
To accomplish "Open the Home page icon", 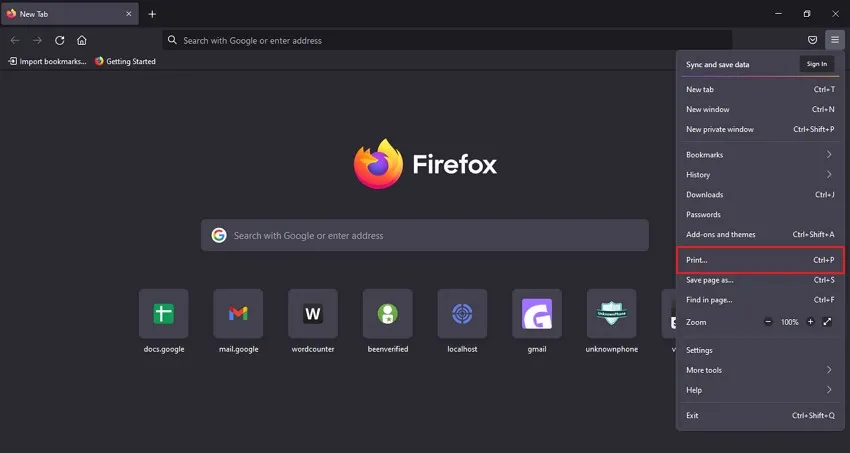I will [81, 41].
